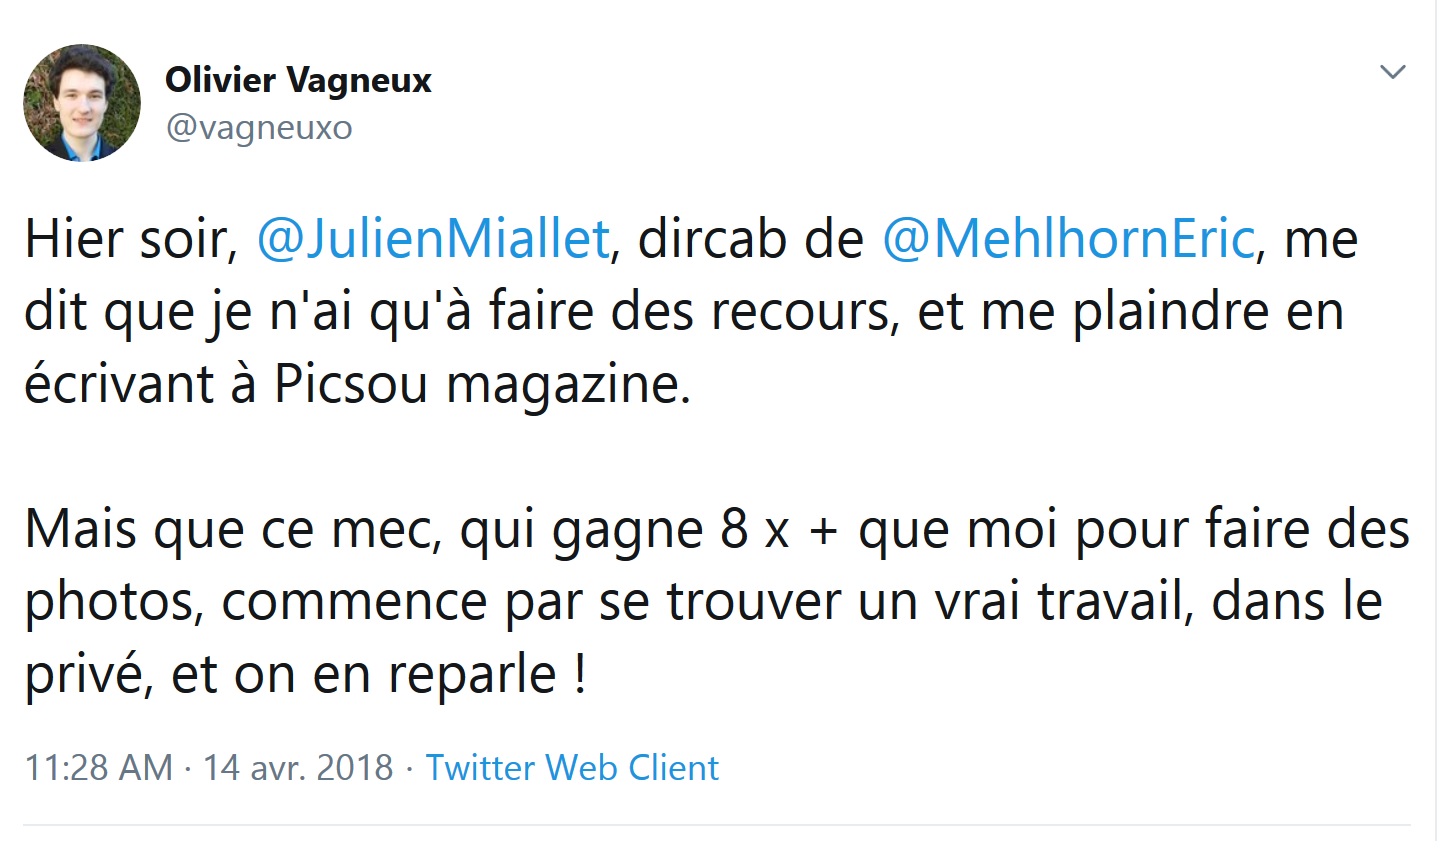Open the @vagneuxo handle

click(259, 128)
